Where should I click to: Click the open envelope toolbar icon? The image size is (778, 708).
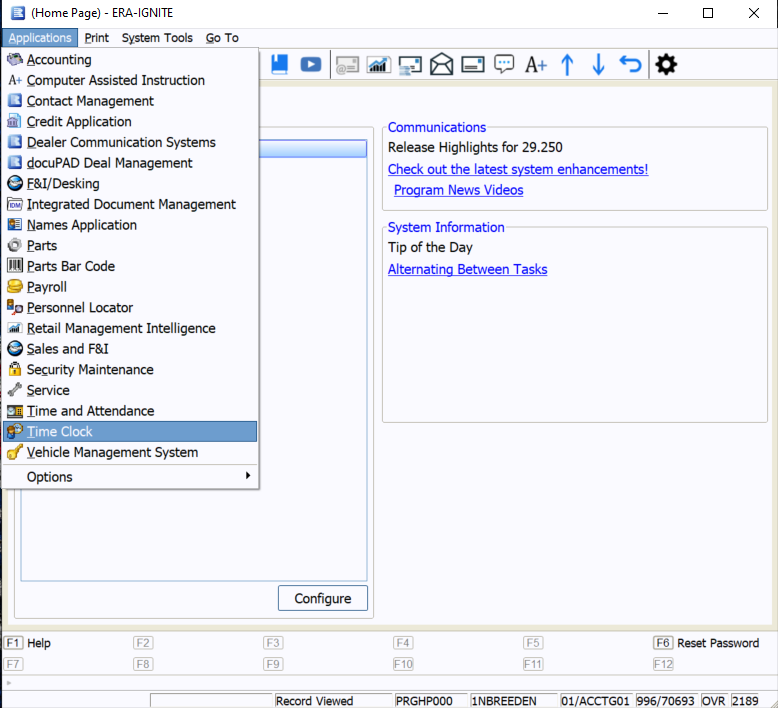click(x=442, y=64)
